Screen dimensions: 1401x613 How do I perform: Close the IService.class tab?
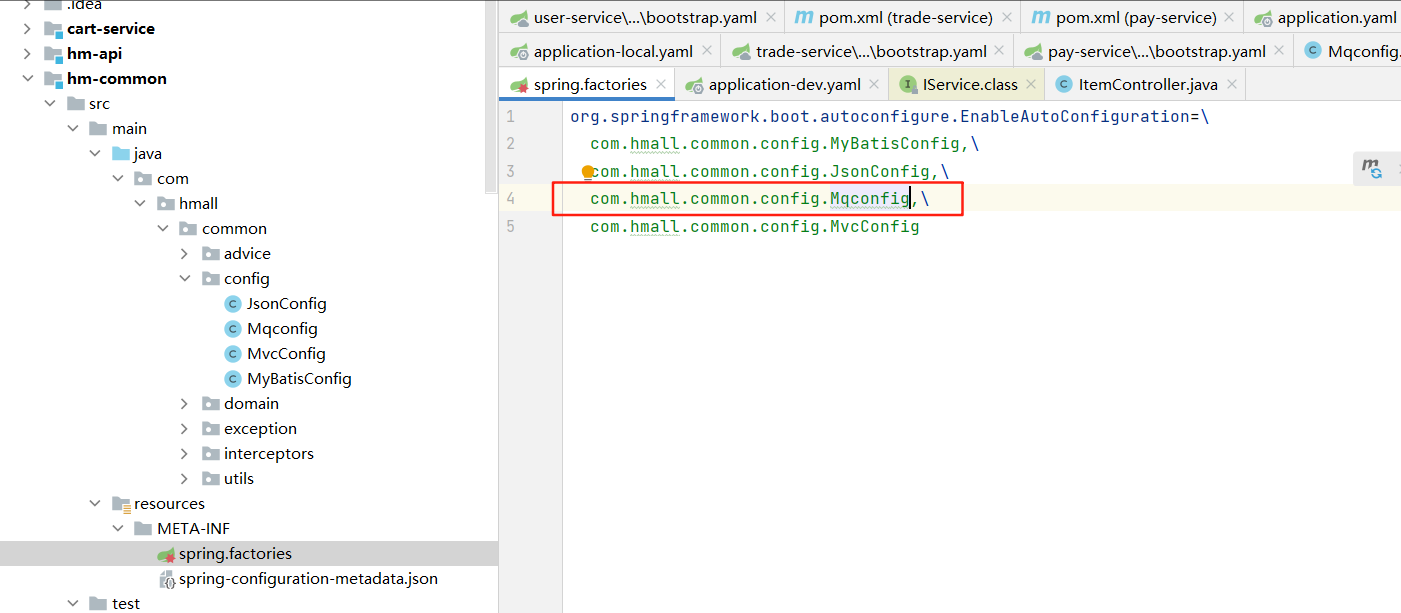tap(1031, 85)
